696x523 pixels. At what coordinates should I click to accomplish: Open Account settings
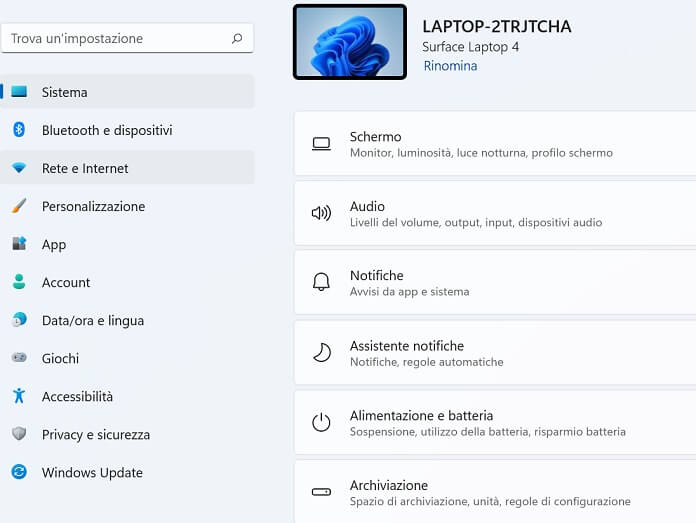click(127, 282)
